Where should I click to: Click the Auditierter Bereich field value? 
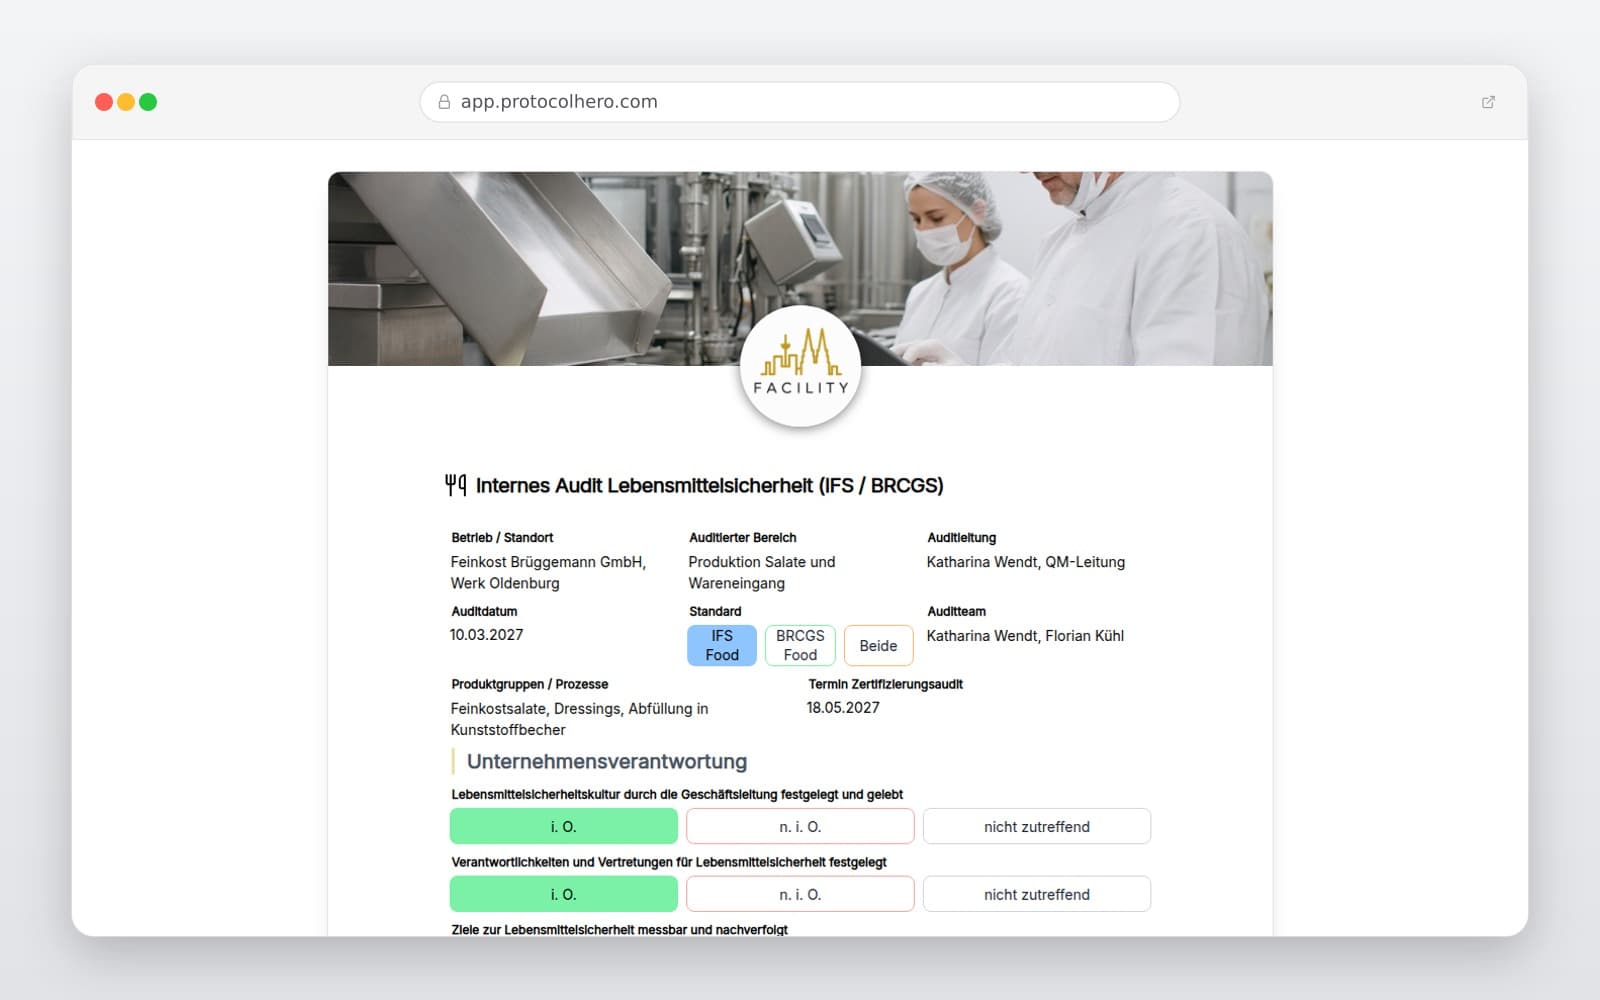[762, 572]
